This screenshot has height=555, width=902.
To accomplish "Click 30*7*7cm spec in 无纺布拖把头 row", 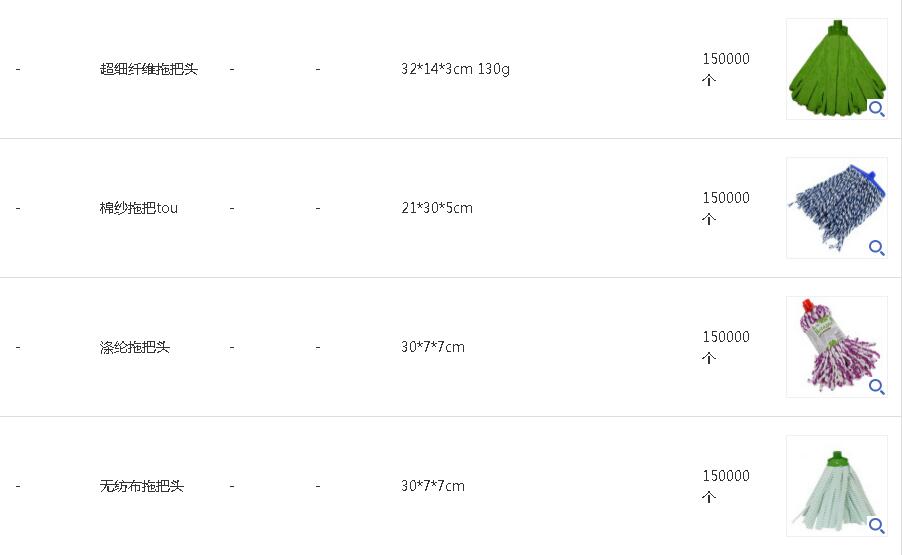I will coord(432,486).
